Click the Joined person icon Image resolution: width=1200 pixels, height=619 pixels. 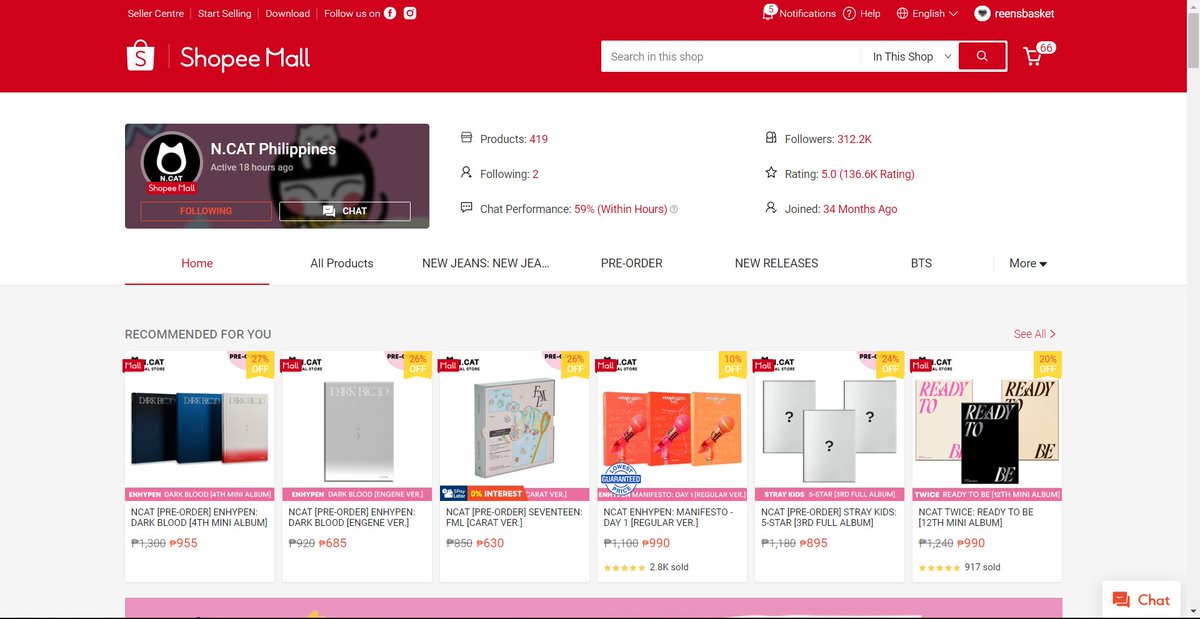tap(771, 208)
